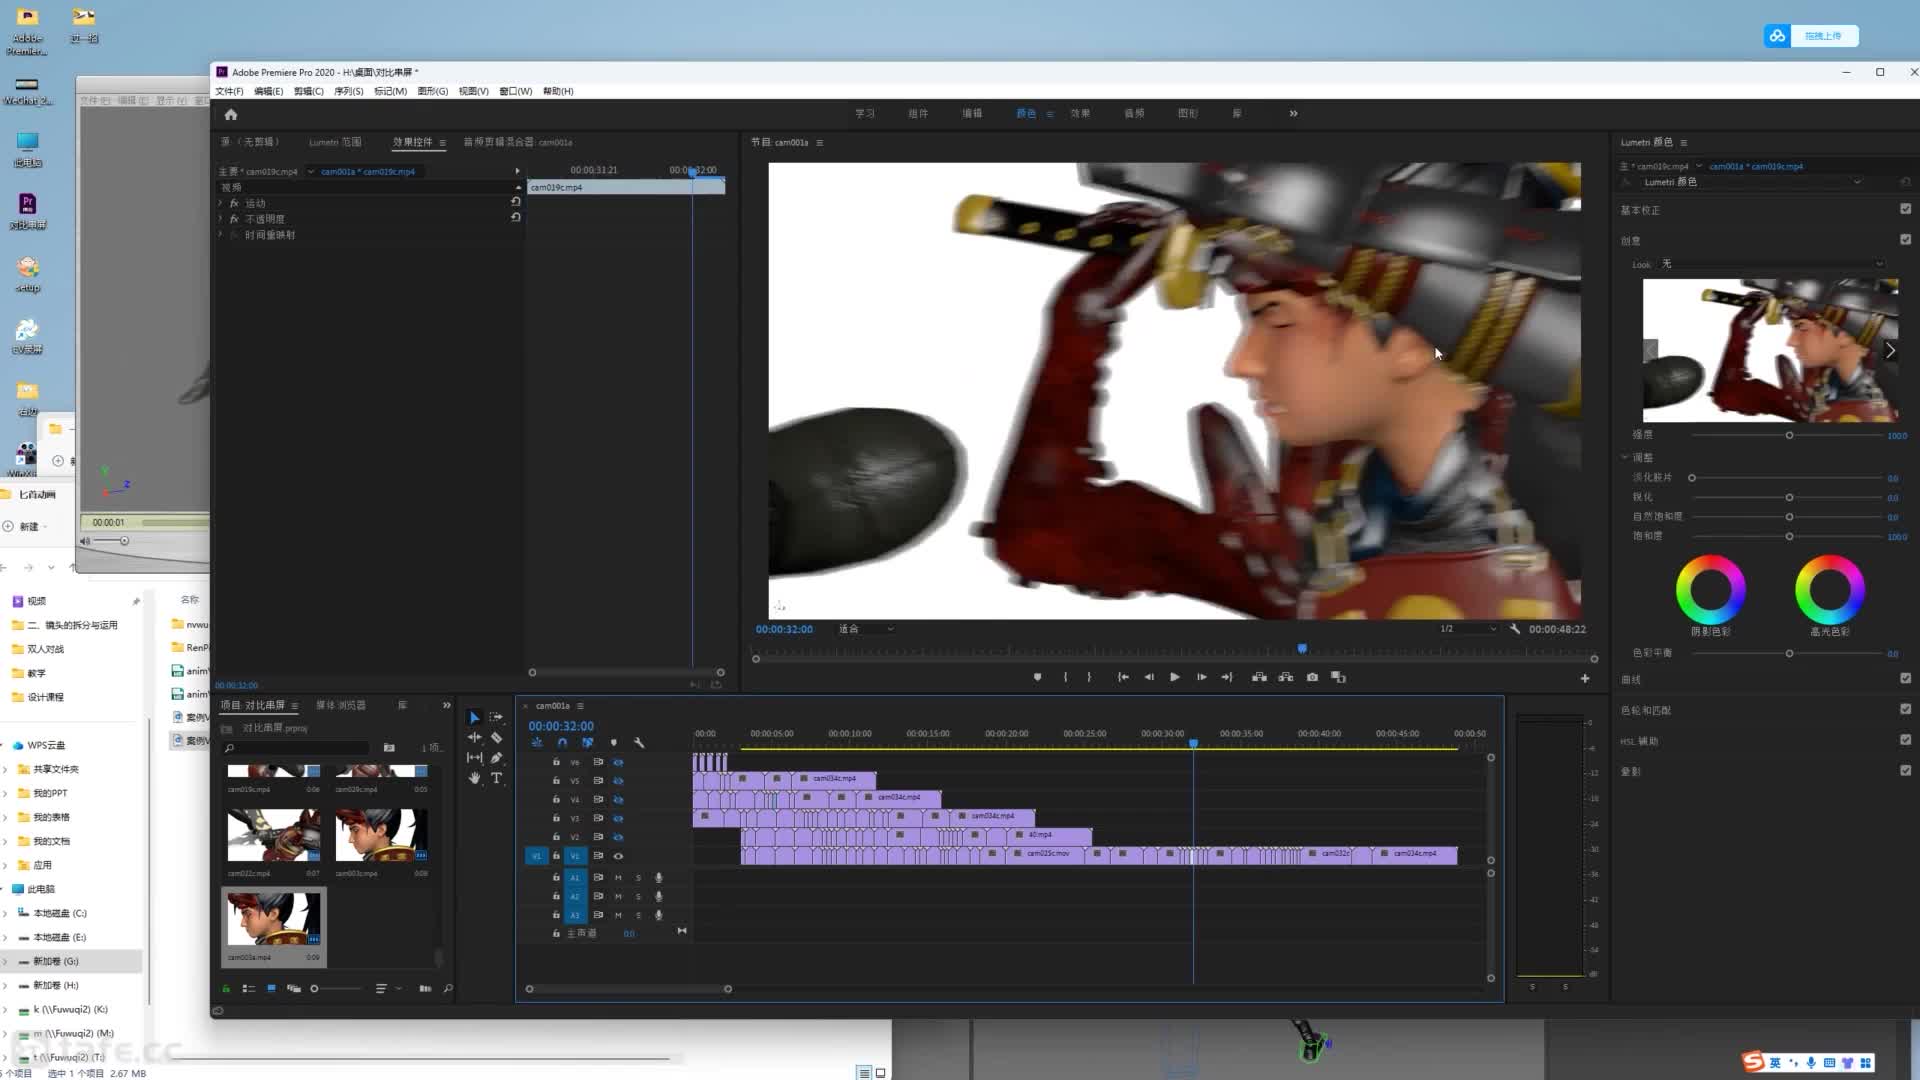The height and width of the screenshot is (1080, 1920).
Task: Select the Razor tool
Action: (x=497, y=738)
